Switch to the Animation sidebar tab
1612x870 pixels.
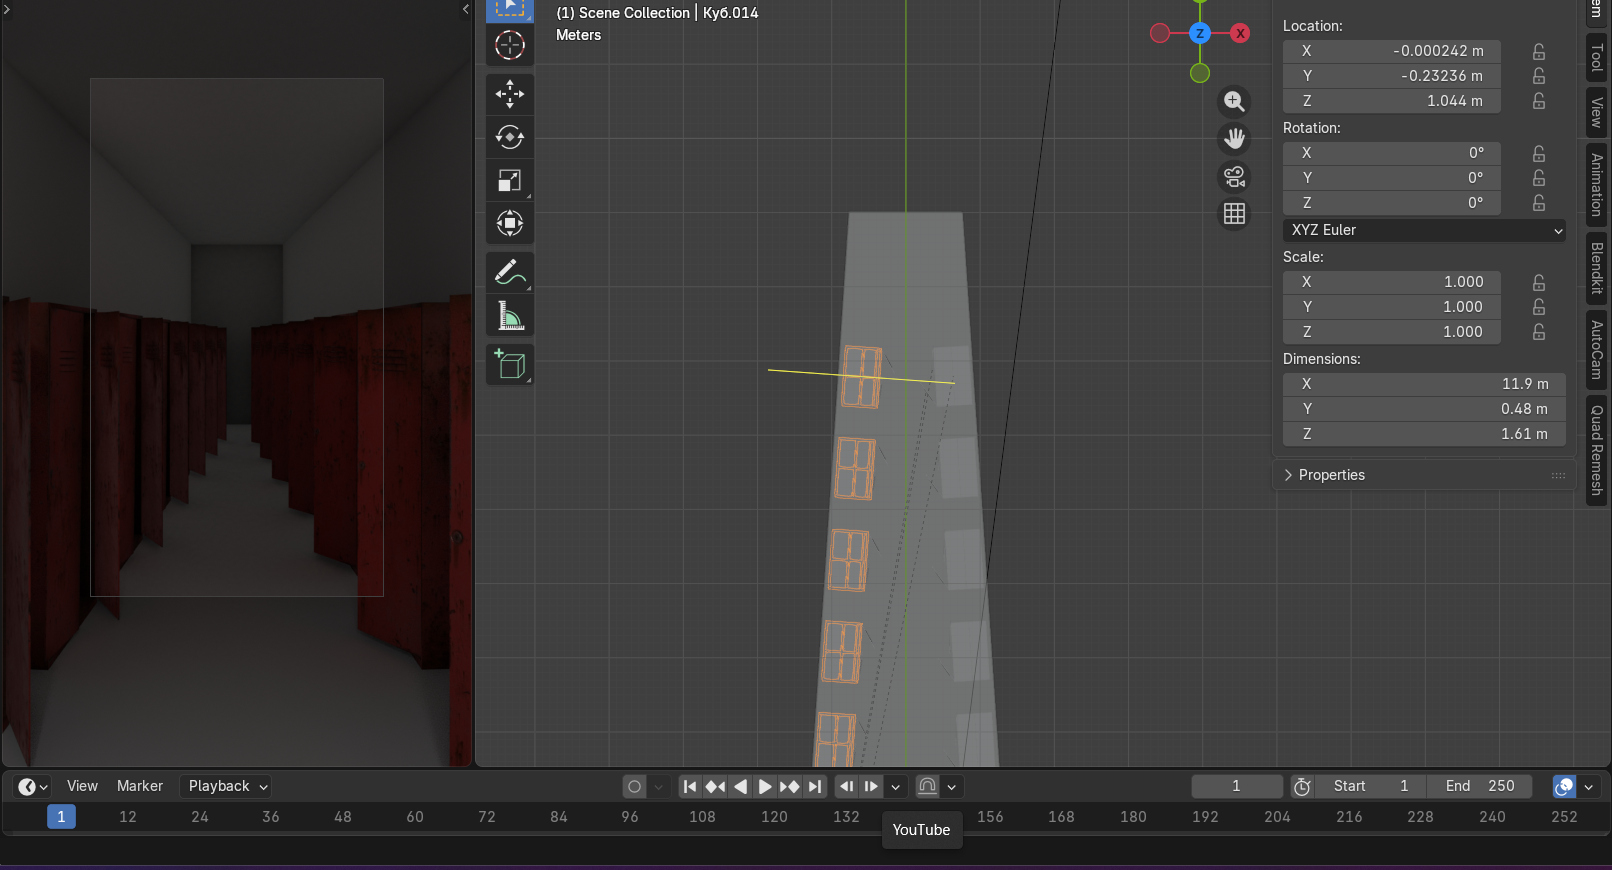point(1597,185)
